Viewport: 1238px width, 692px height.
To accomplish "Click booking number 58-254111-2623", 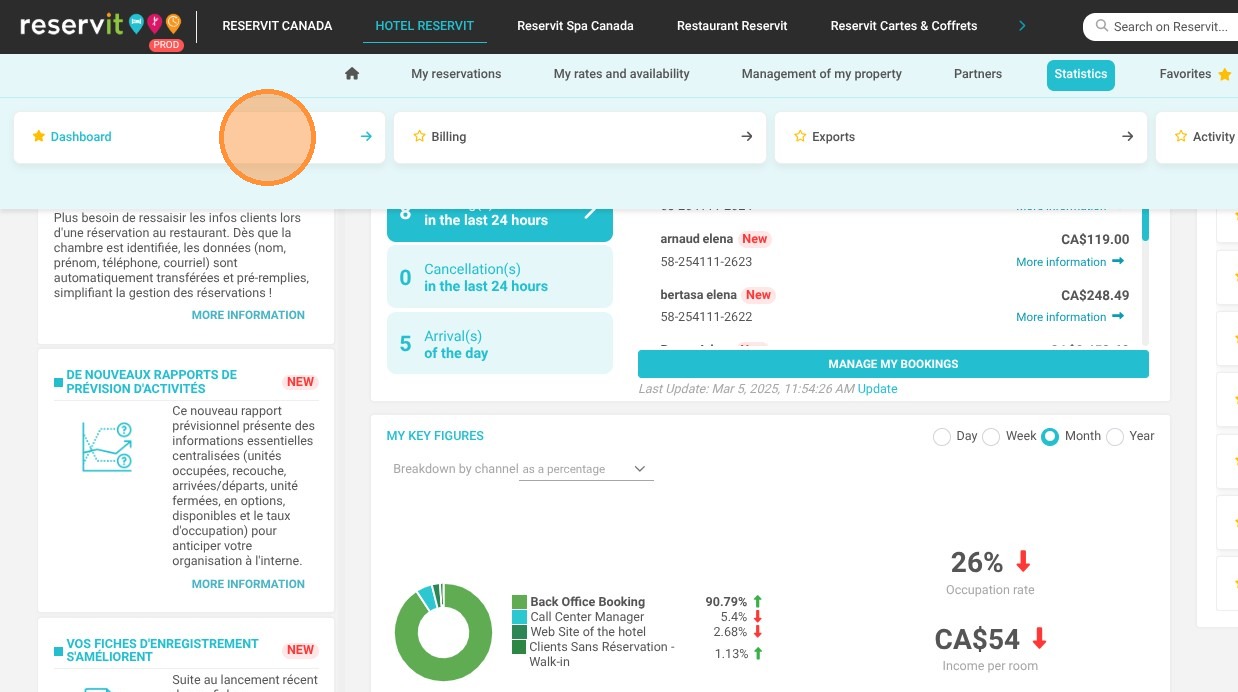I will pos(706,262).
